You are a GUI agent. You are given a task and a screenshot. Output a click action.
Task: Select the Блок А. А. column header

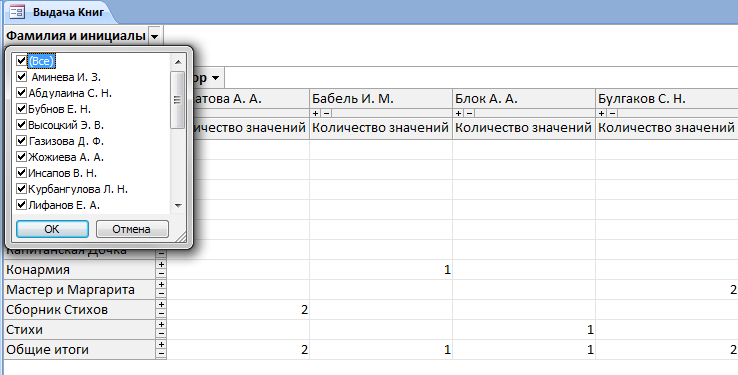pyautogui.click(x=524, y=99)
